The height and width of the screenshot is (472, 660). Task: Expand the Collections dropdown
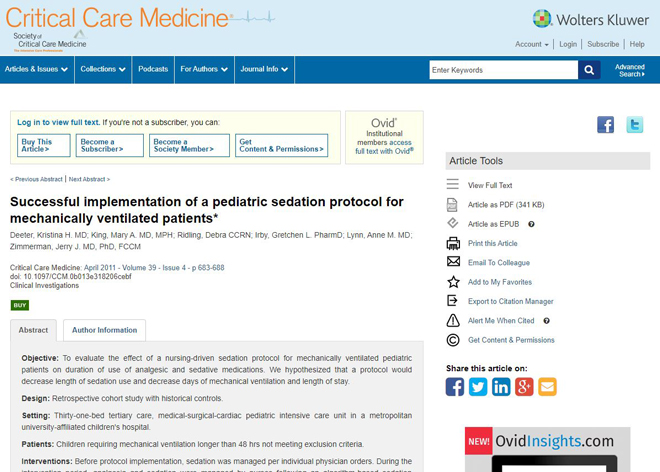(102, 69)
